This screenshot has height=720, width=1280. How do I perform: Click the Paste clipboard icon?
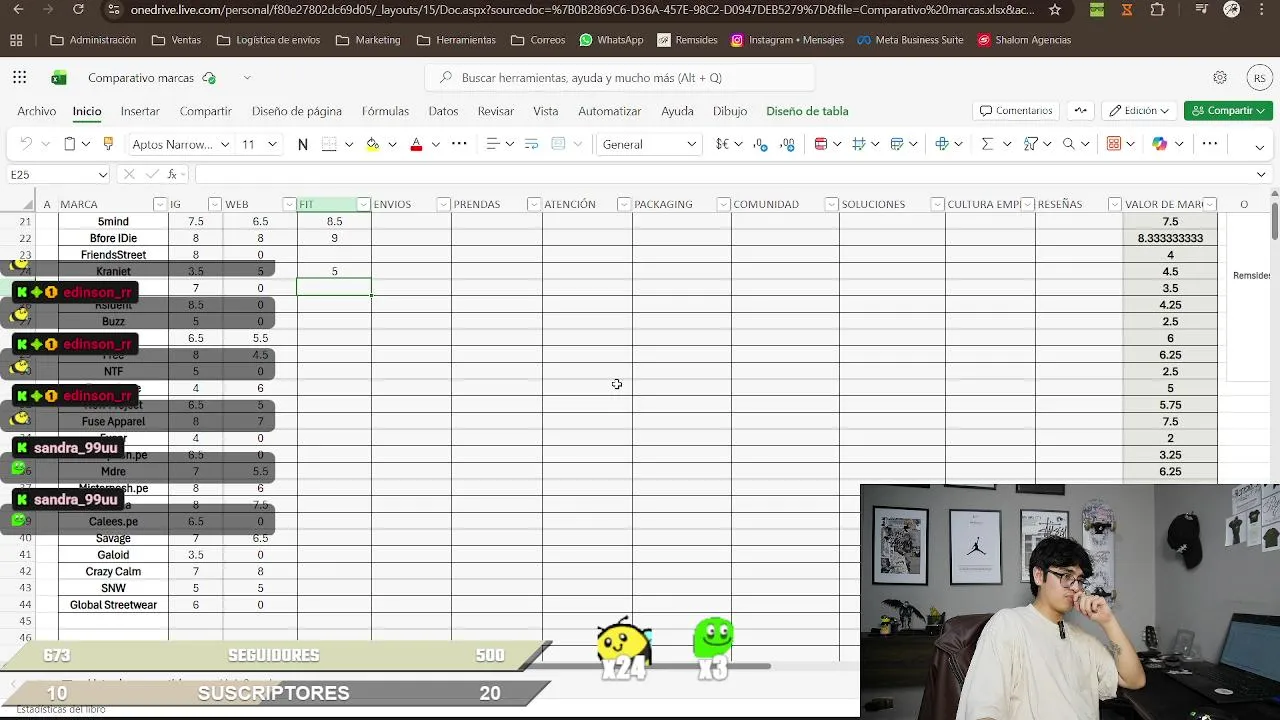pyautogui.click(x=69, y=144)
